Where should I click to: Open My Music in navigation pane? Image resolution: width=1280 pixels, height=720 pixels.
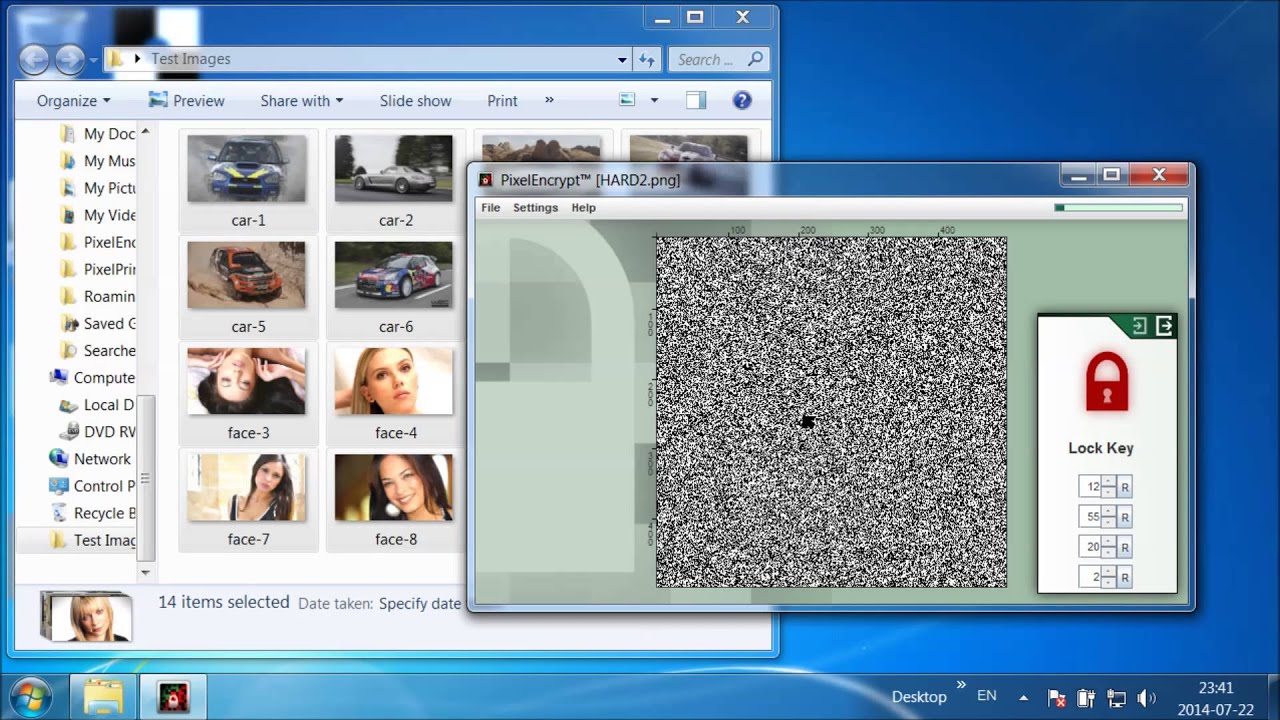[x=97, y=161]
